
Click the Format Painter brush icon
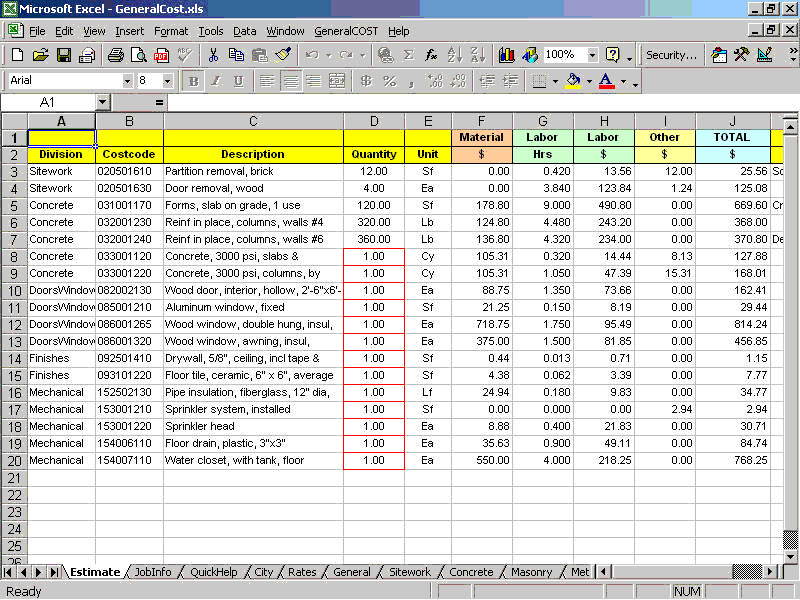pyautogui.click(x=282, y=55)
